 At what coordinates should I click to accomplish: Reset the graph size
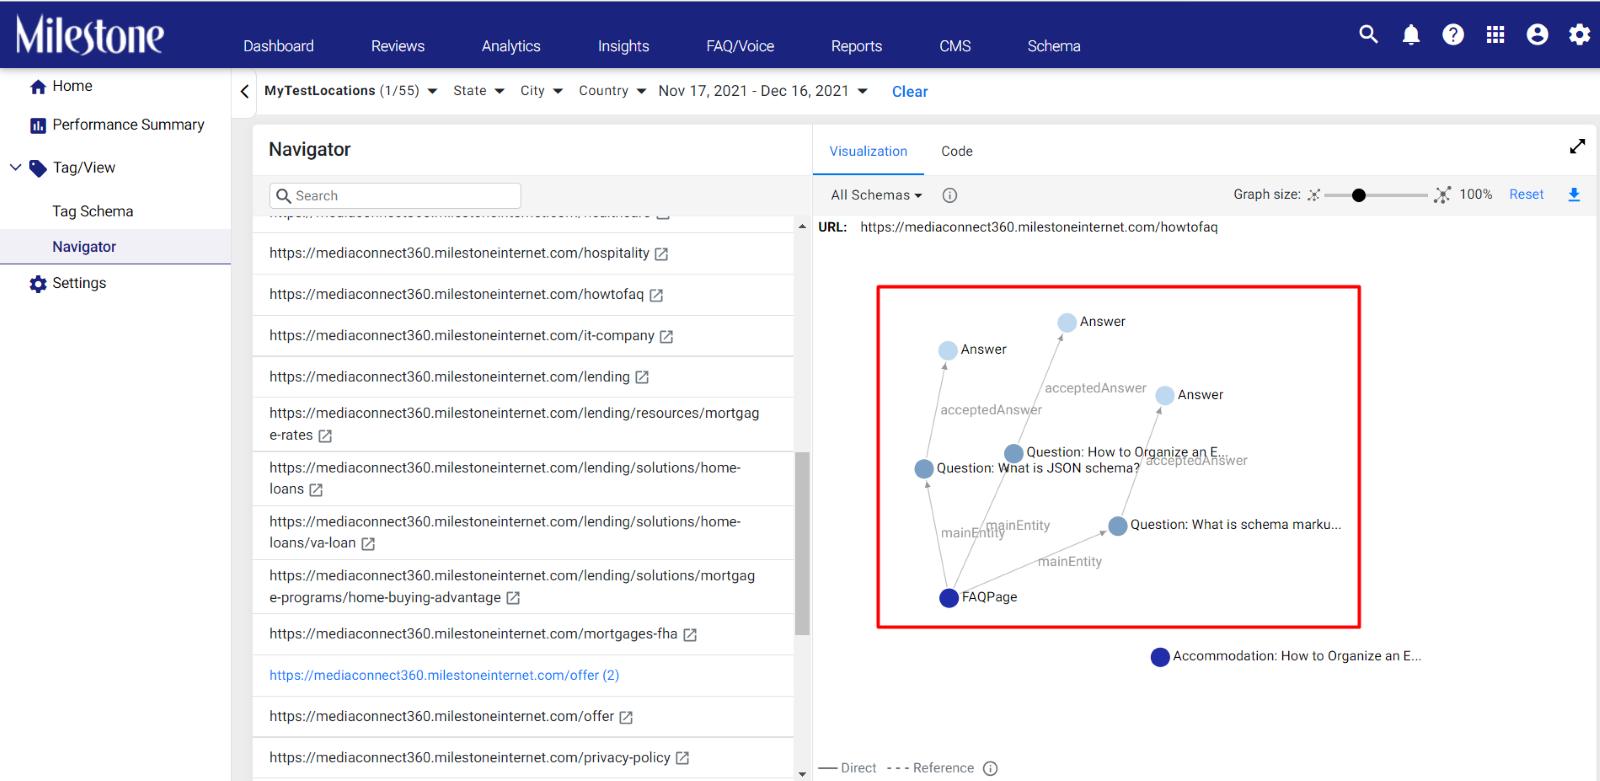pos(1526,195)
